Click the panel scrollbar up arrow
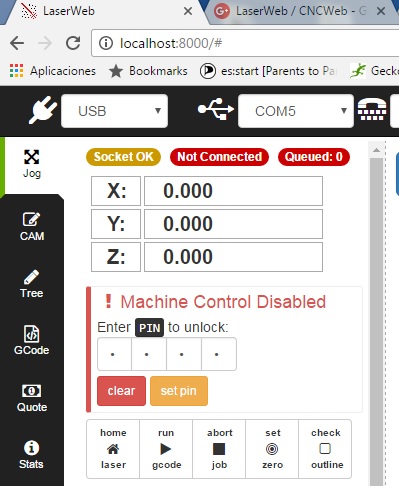399x486 pixels. coord(376,150)
